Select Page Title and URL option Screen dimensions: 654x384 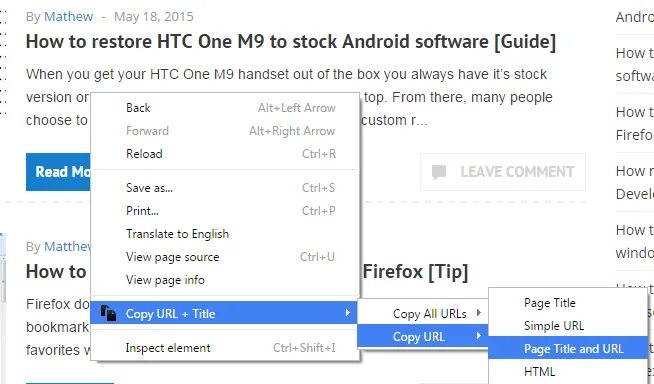tap(568, 348)
